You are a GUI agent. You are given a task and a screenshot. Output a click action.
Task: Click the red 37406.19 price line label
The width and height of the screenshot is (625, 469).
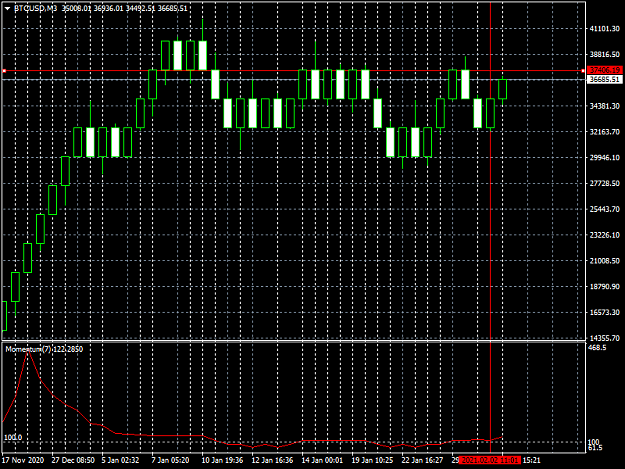(605, 71)
